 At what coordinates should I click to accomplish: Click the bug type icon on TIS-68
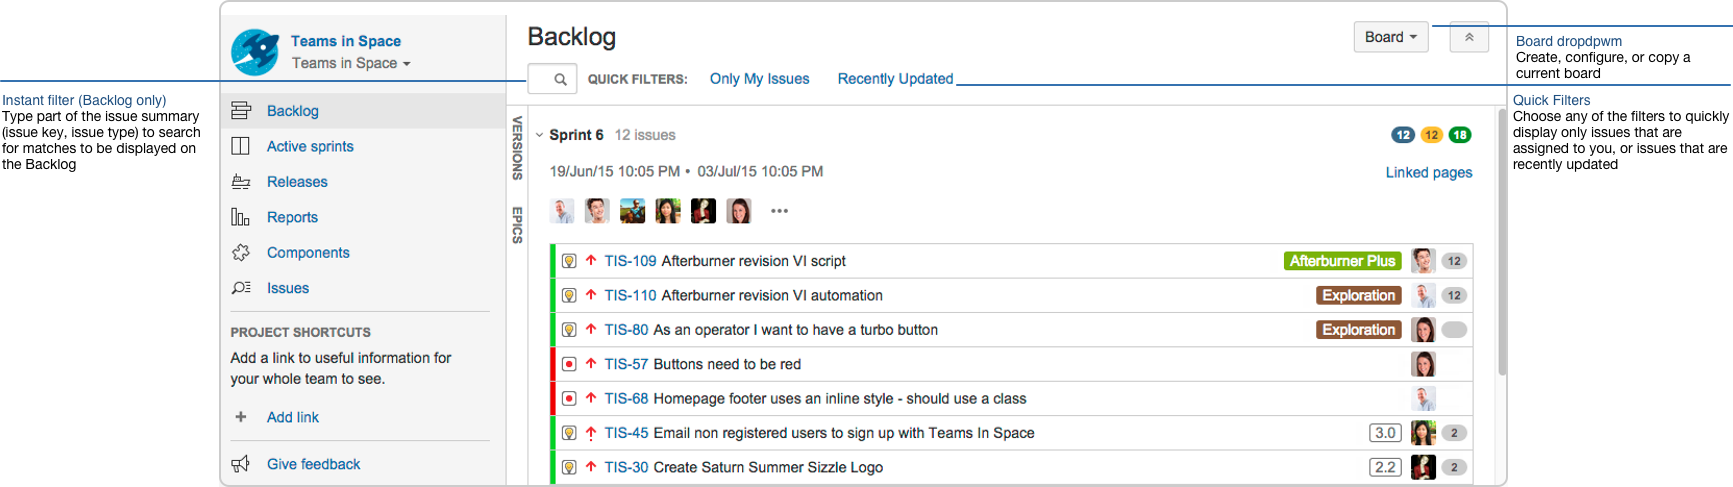click(x=569, y=398)
